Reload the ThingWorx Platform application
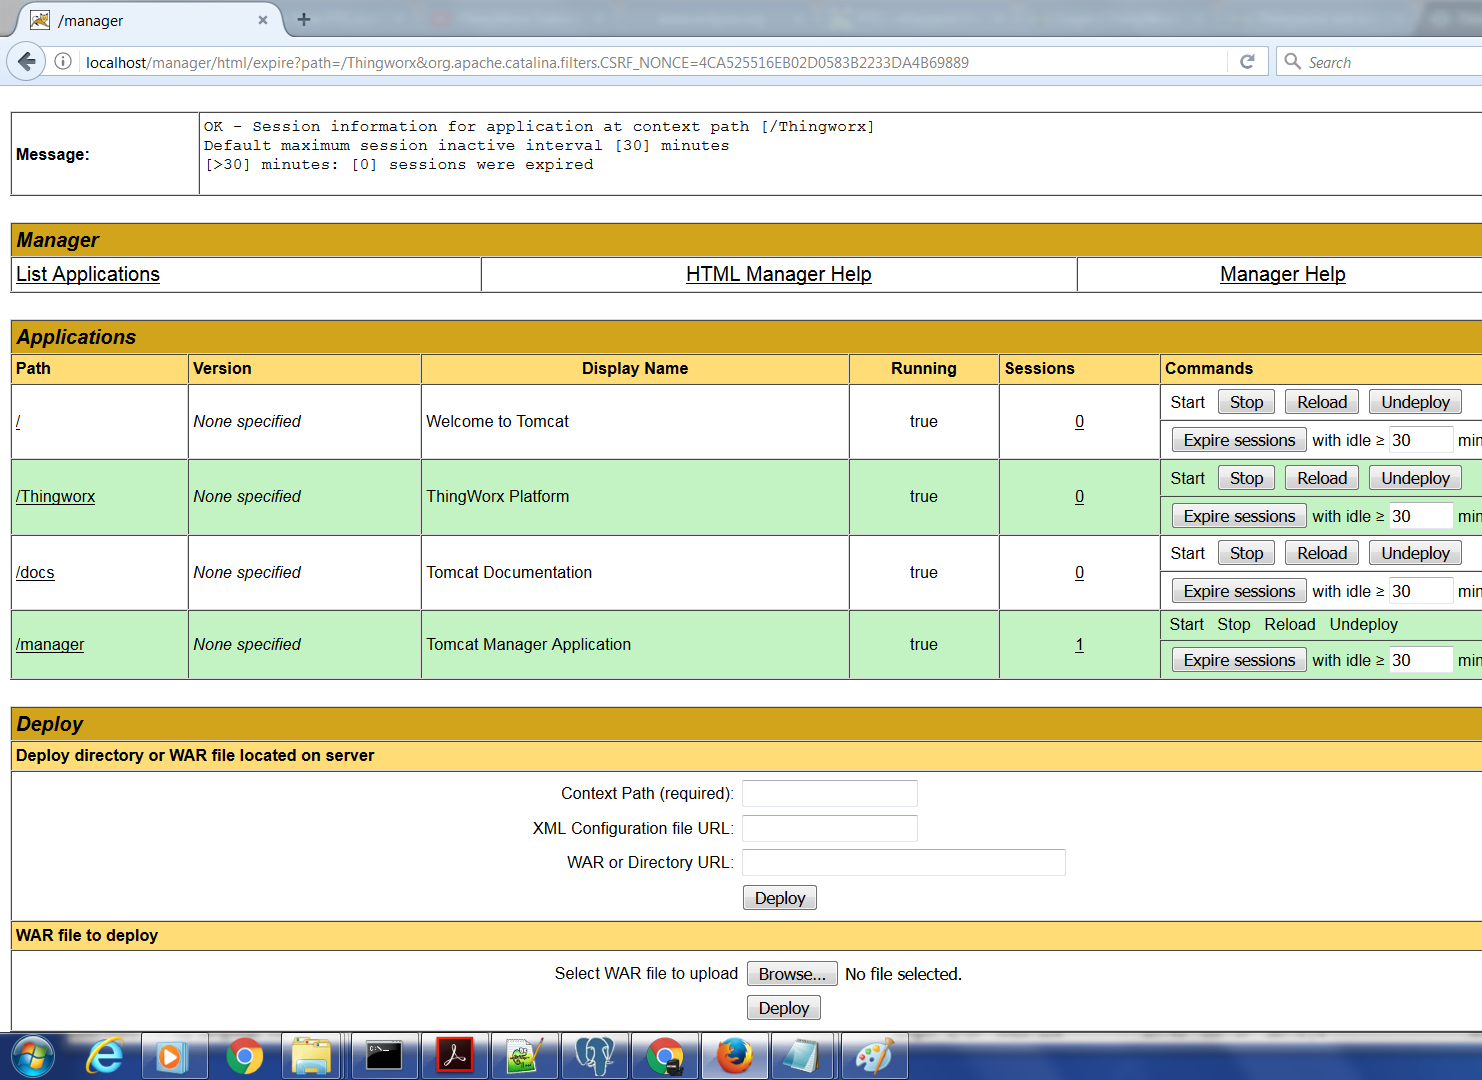The height and width of the screenshot is (1080, 1482). [x=1322, y=478]
